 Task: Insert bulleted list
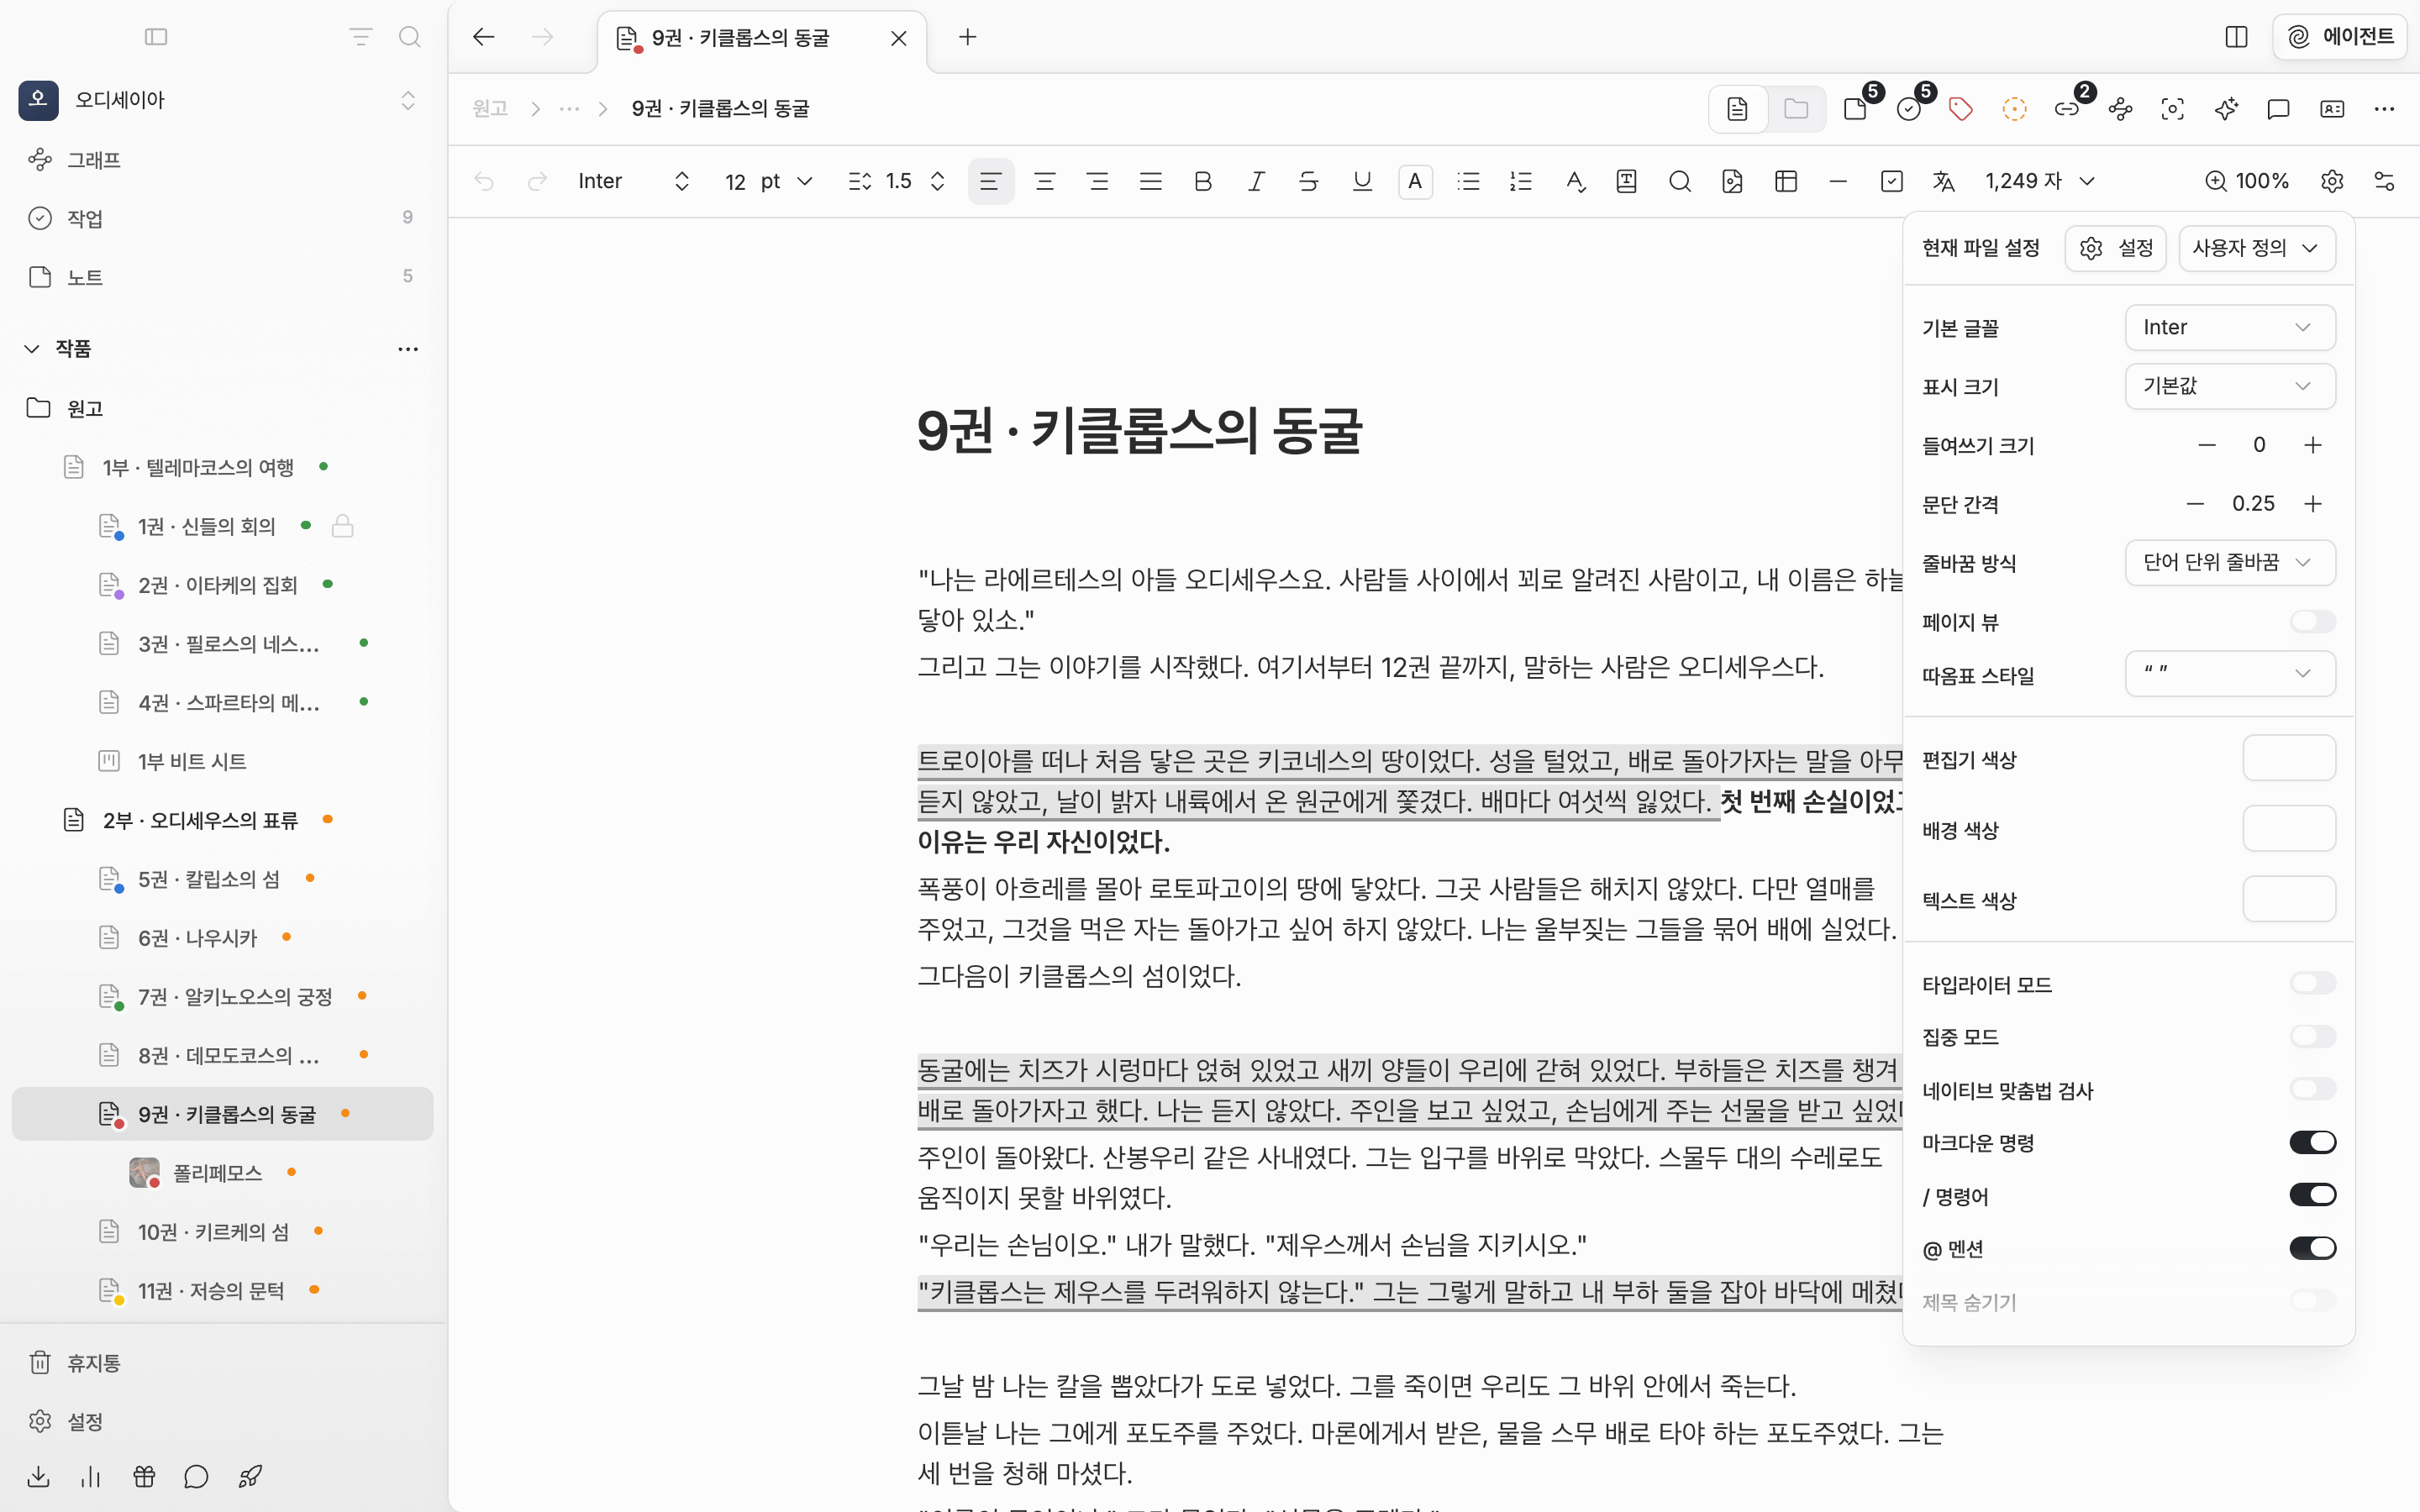click(1468, 181)
